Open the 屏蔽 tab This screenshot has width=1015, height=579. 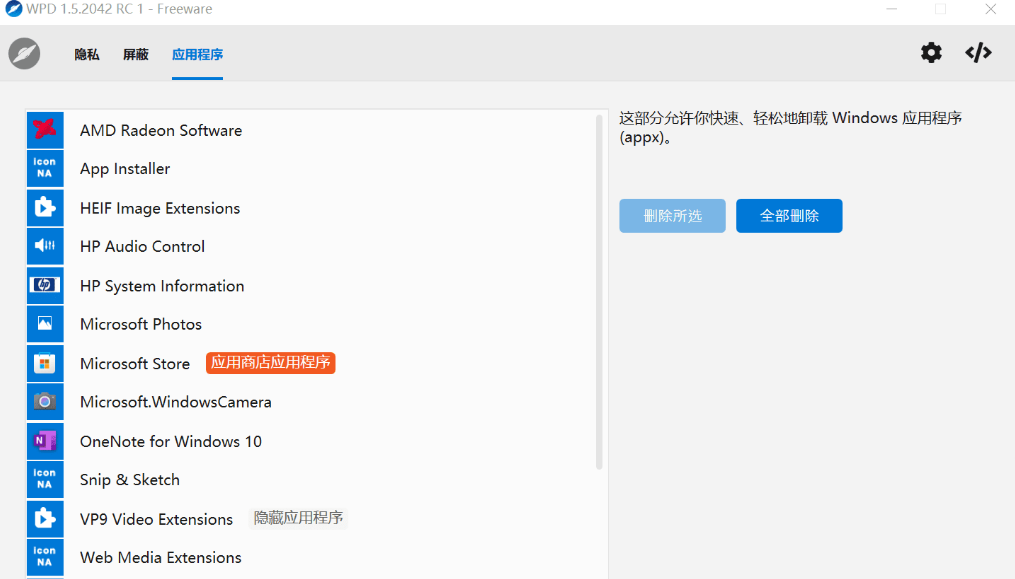point(135,54)
